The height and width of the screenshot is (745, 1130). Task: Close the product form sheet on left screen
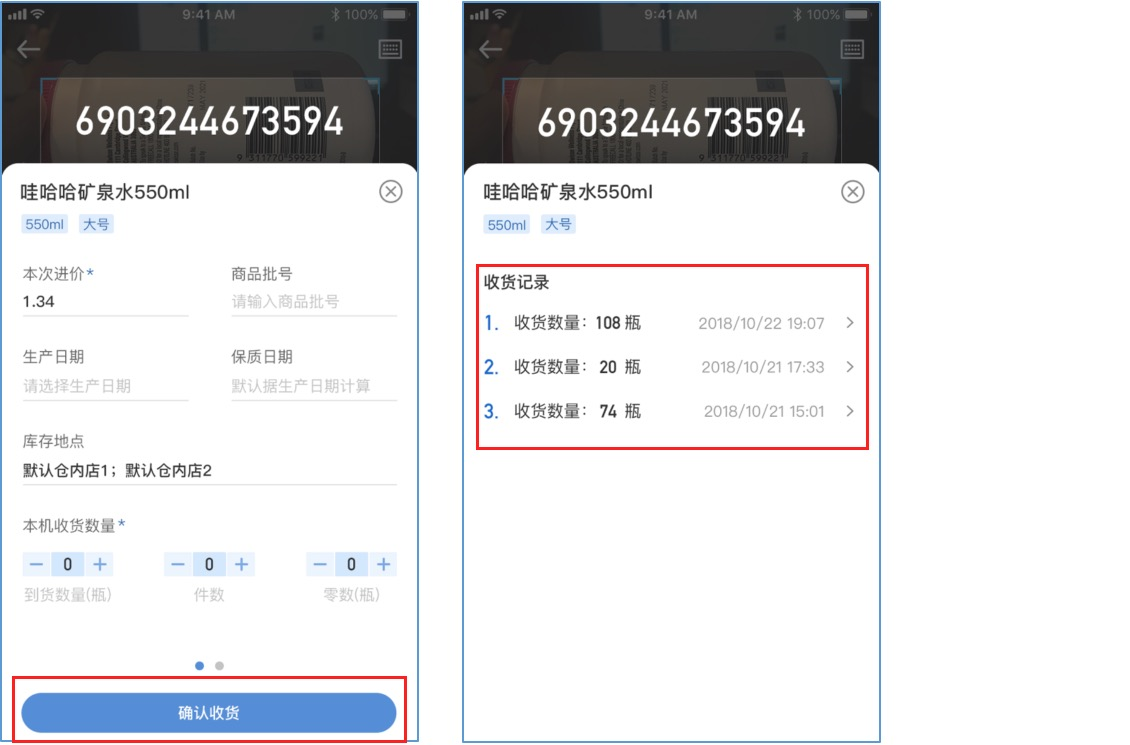point(391,192)
